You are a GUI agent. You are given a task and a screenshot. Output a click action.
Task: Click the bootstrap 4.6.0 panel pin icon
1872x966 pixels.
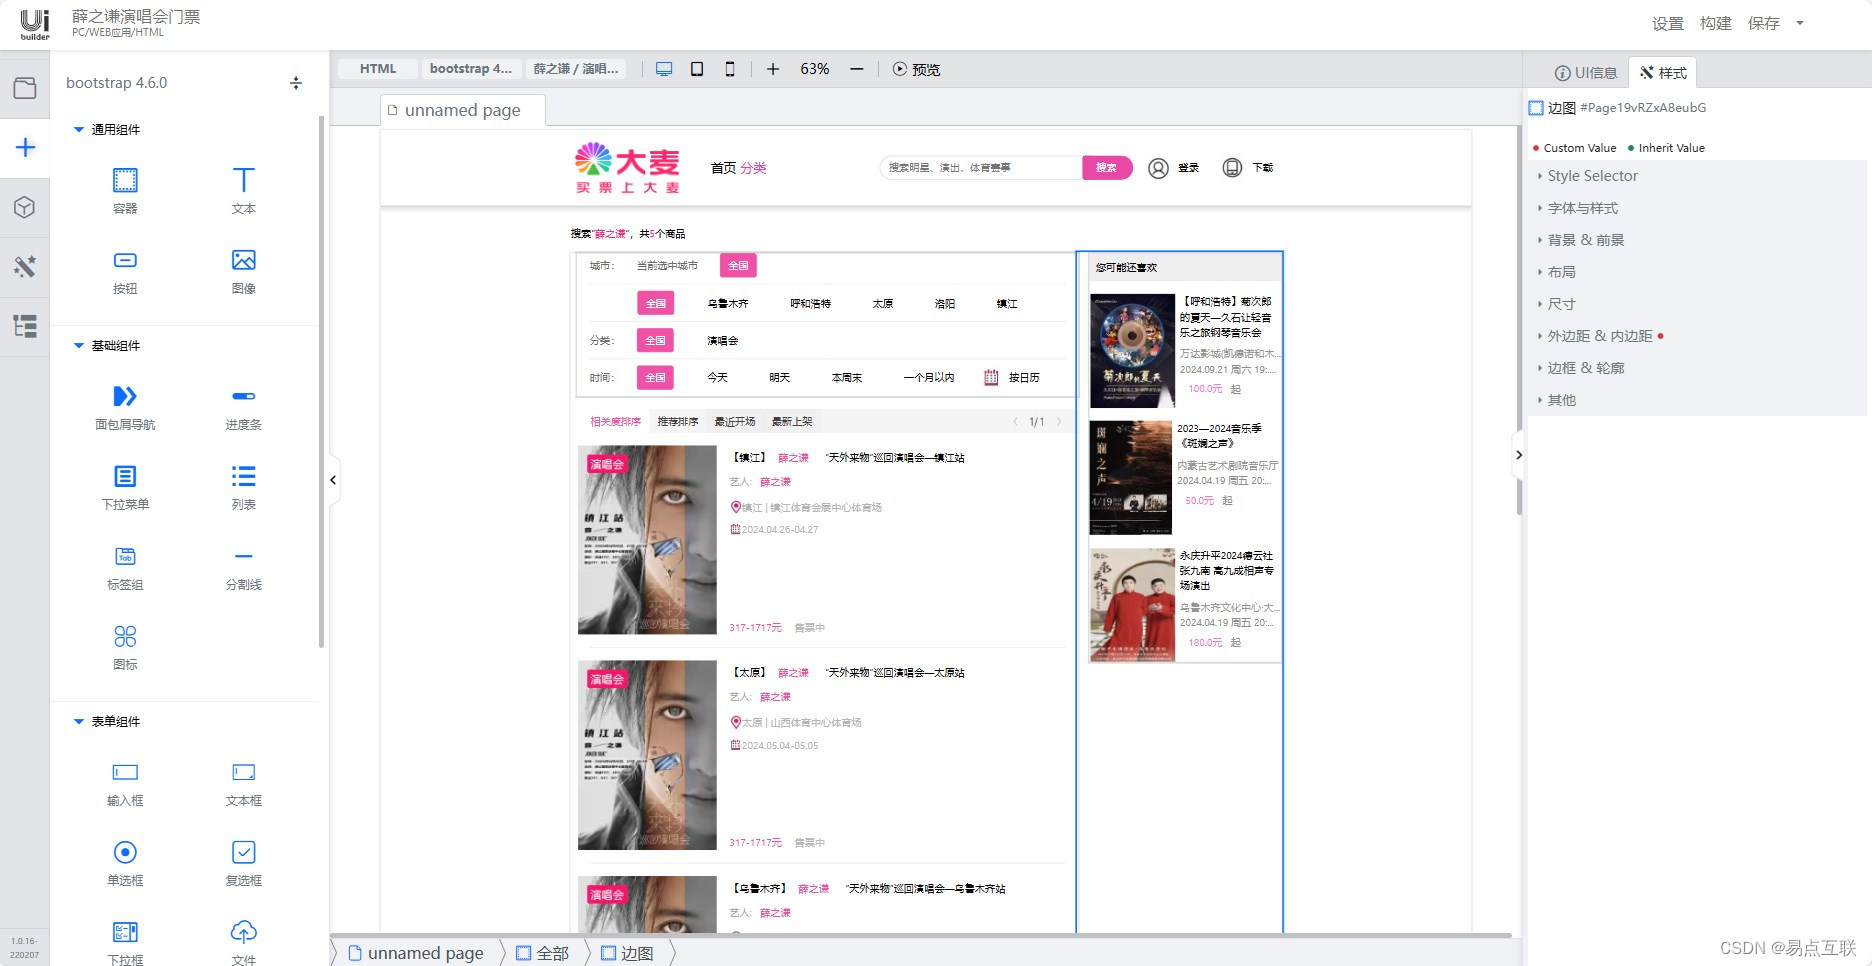pos(295,83)
